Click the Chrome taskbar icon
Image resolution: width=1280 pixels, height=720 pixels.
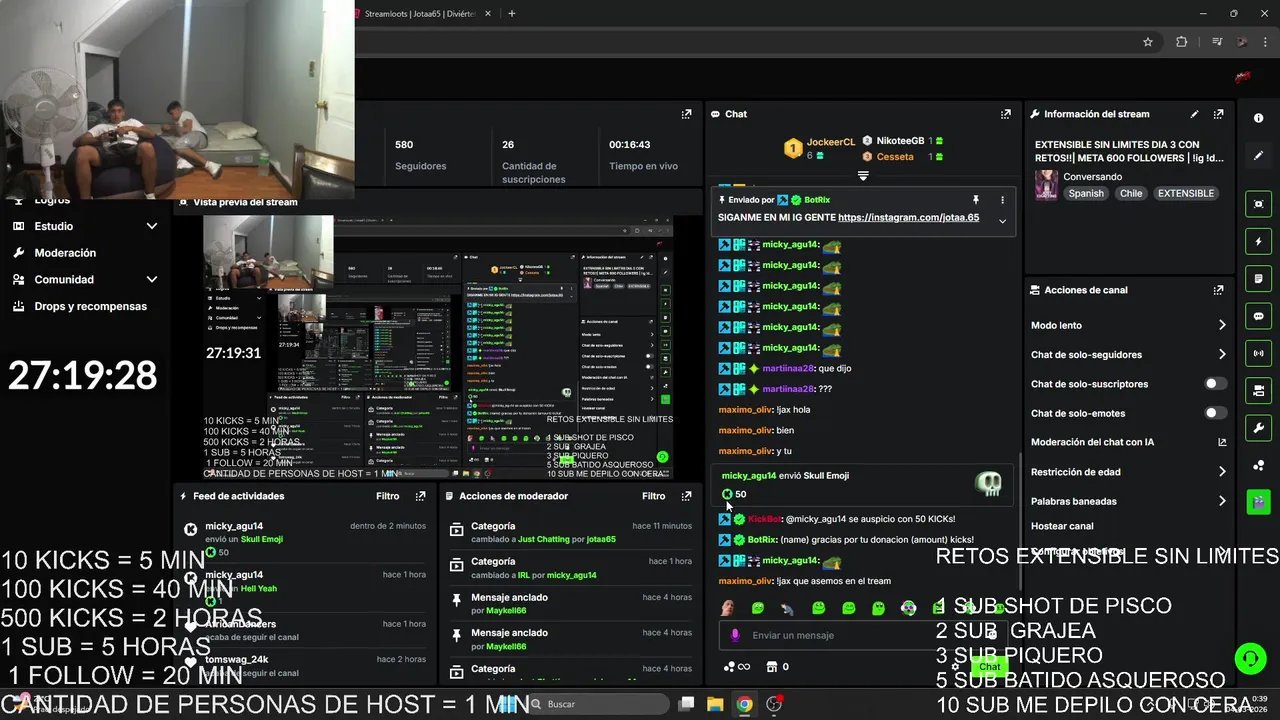744,704
